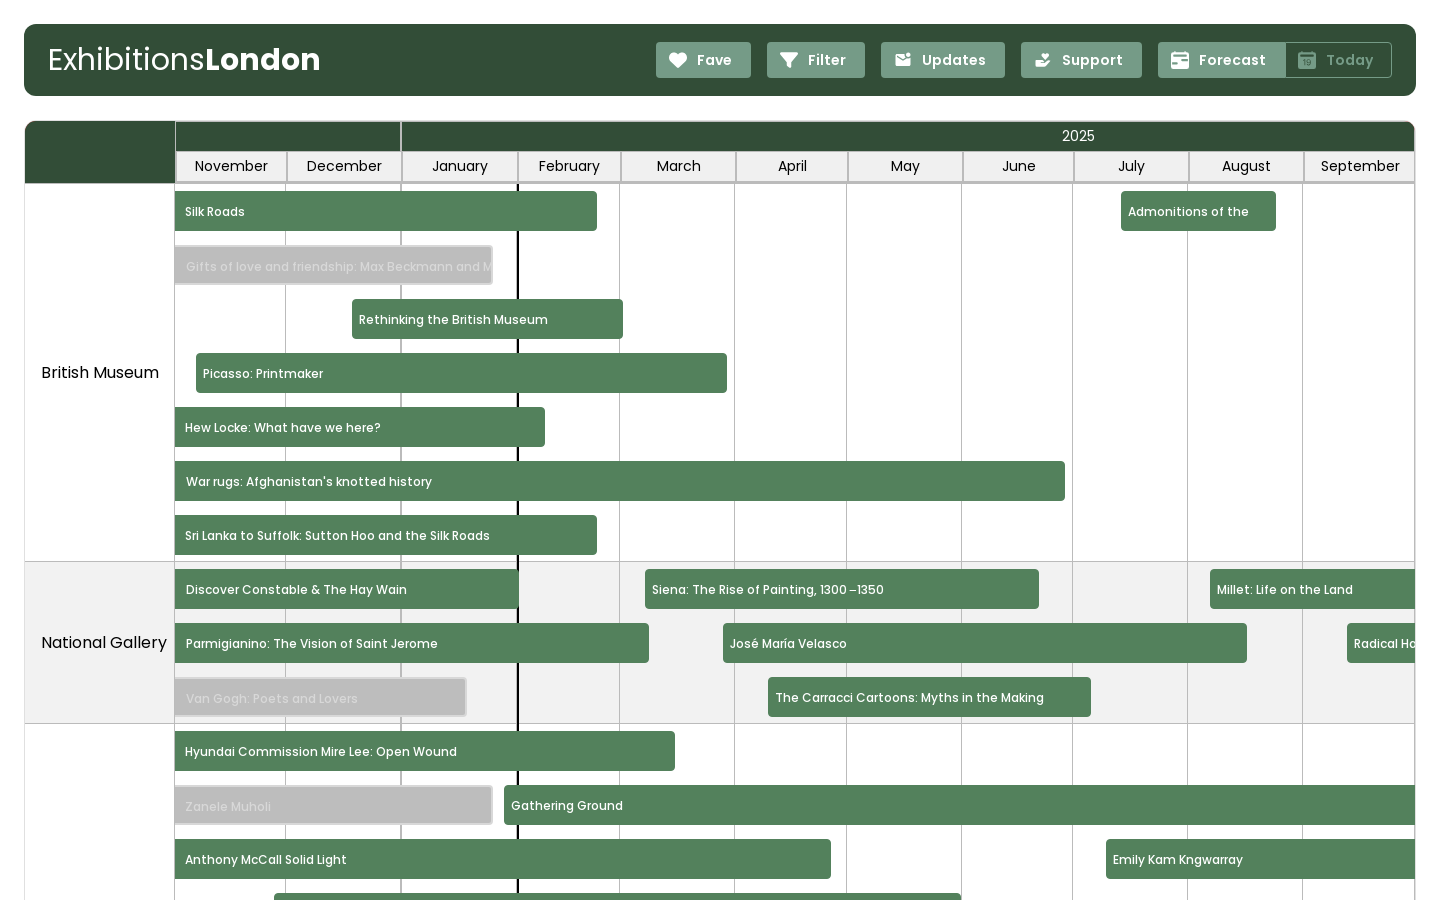Viewport: 1440px width, 900px height.
Task: Select the April month header
Action: click(792, 166)
